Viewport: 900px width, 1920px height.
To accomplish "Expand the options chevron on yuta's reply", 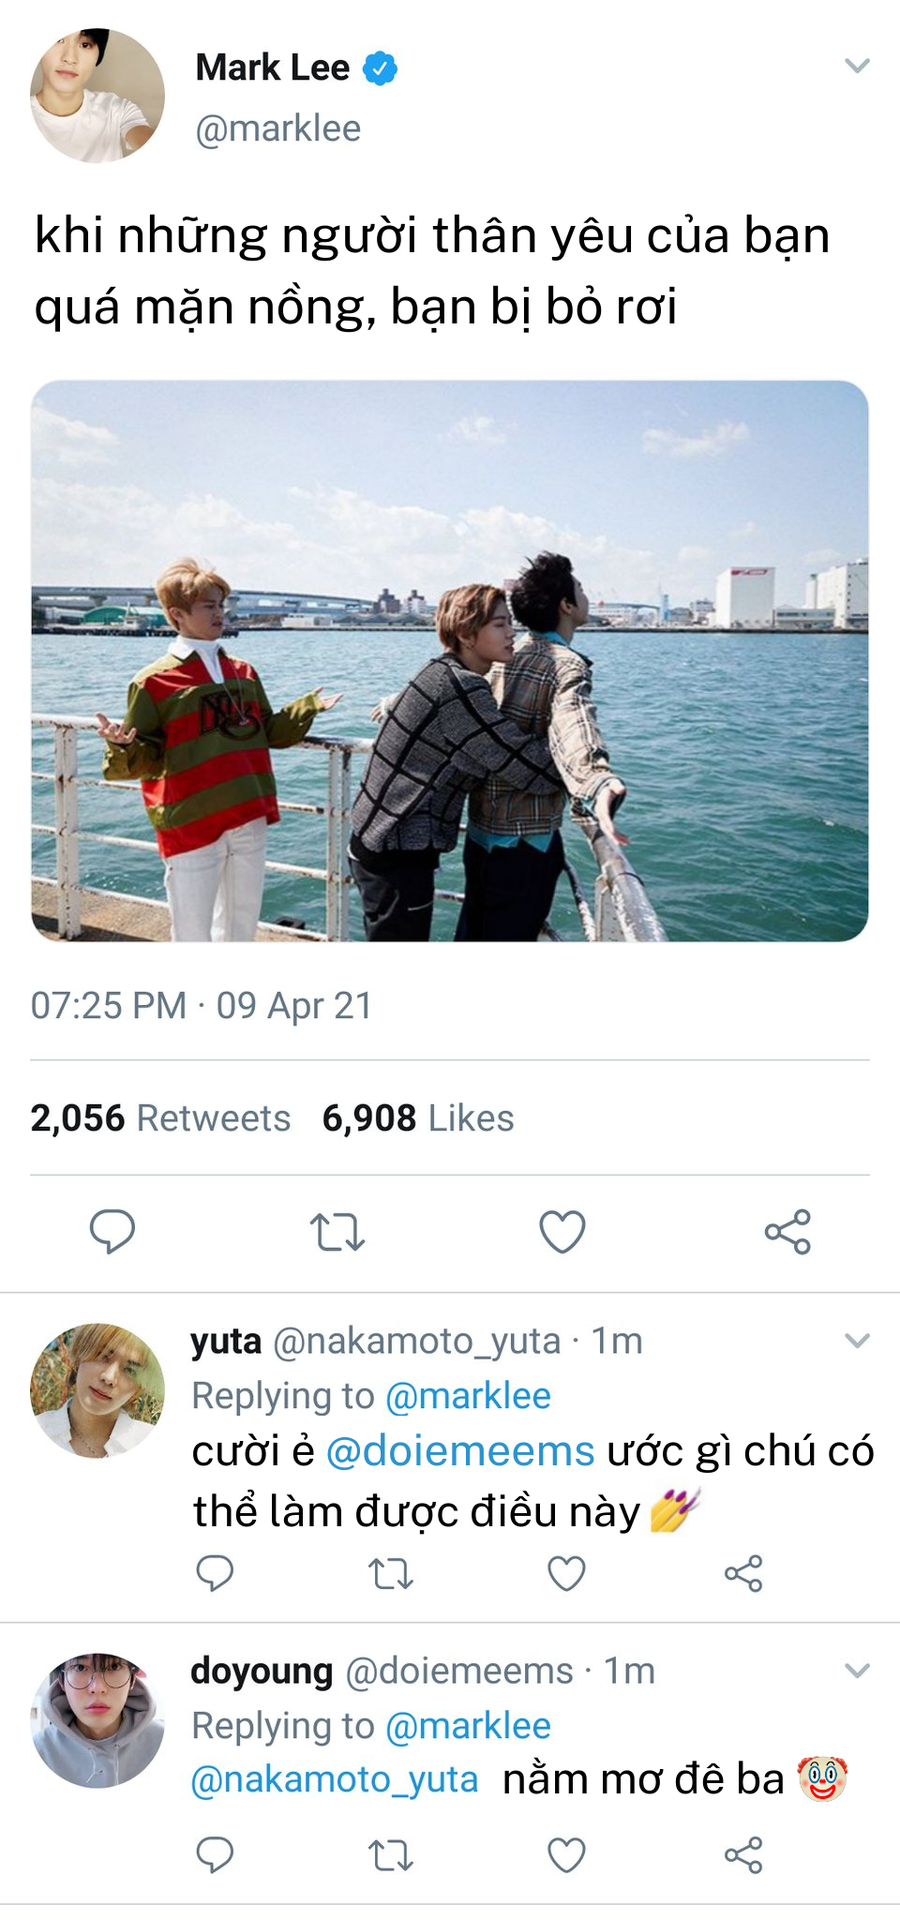I will coord(857,1340).
